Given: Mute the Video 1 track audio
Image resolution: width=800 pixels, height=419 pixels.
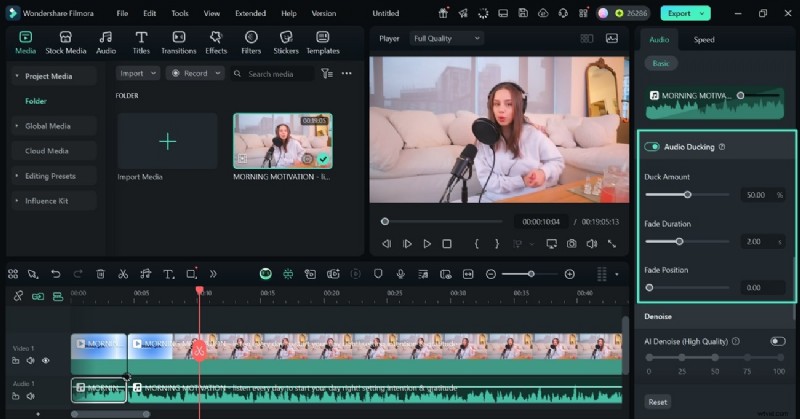Looking at the screenshot, I should pyautogui.click(x=31, y=360).
